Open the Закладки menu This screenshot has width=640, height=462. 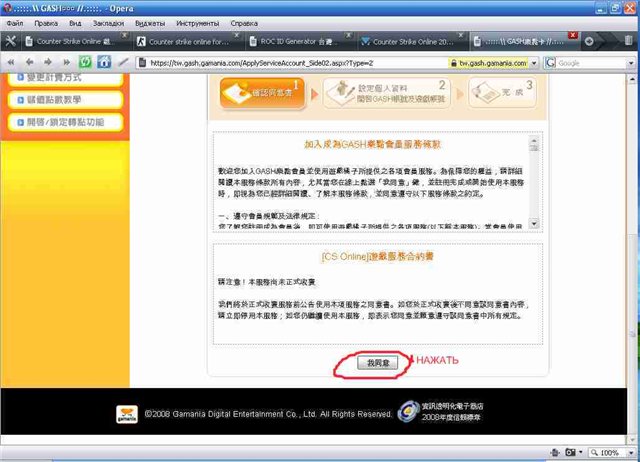[108, 23]
